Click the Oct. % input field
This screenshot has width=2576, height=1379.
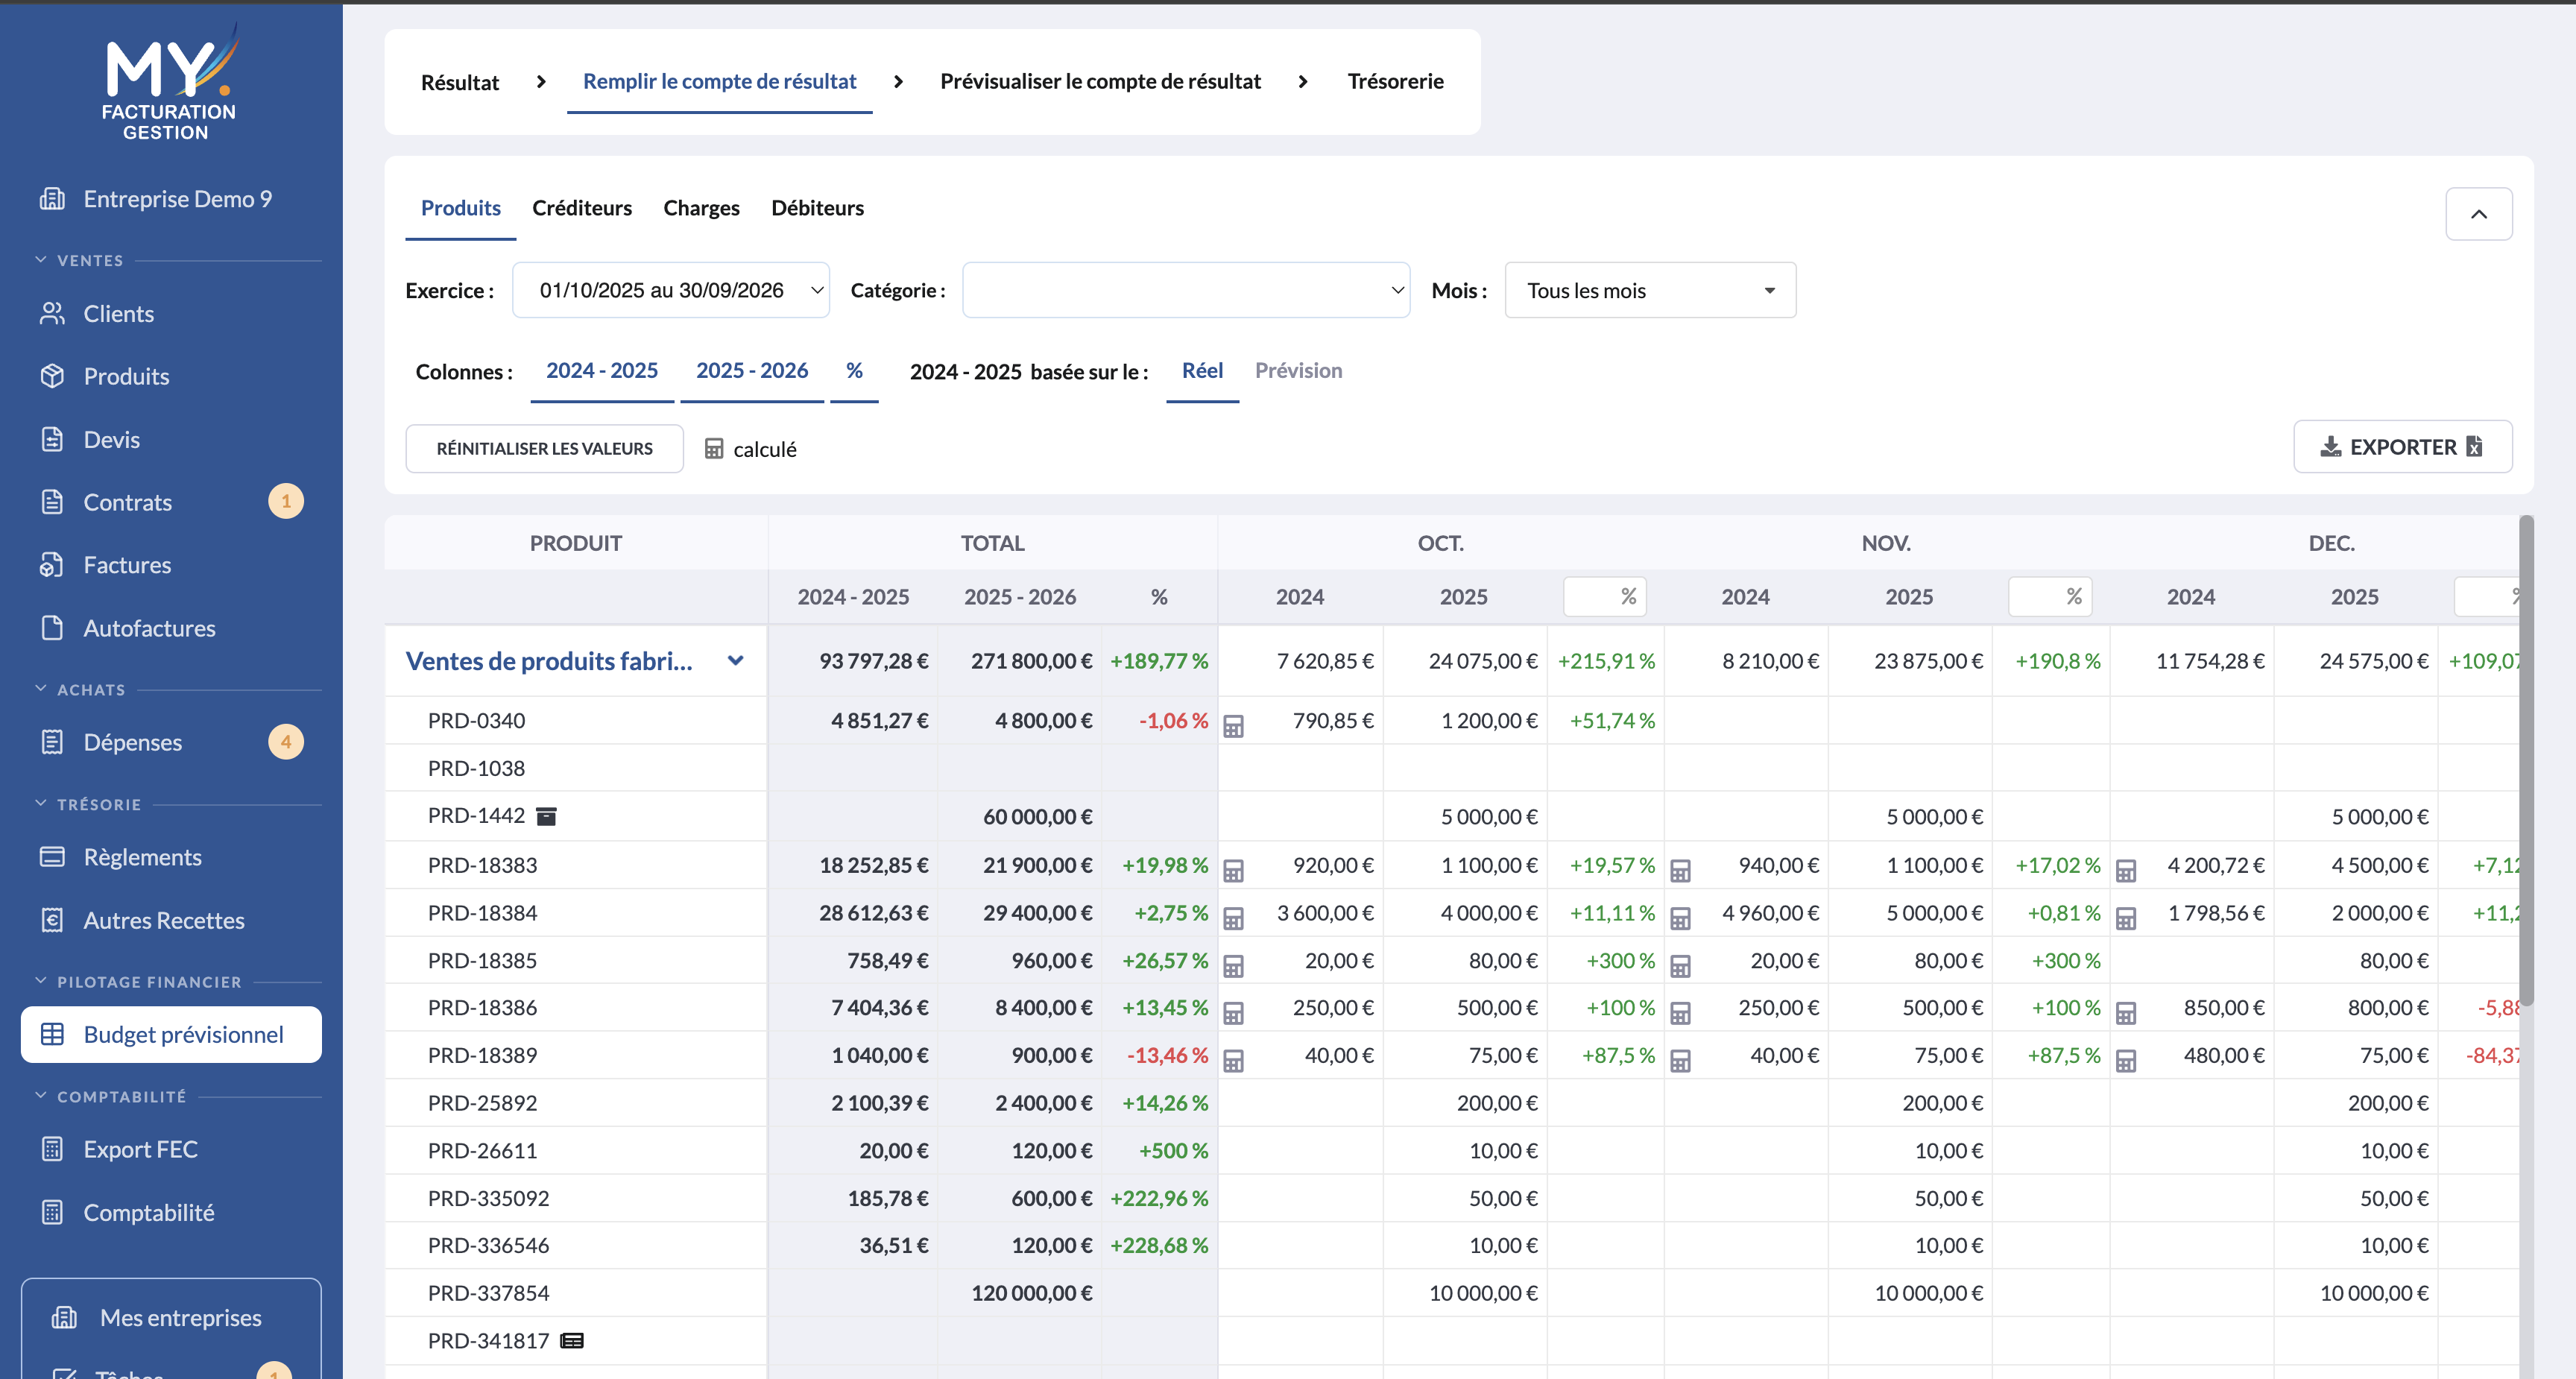point(1605,597)
